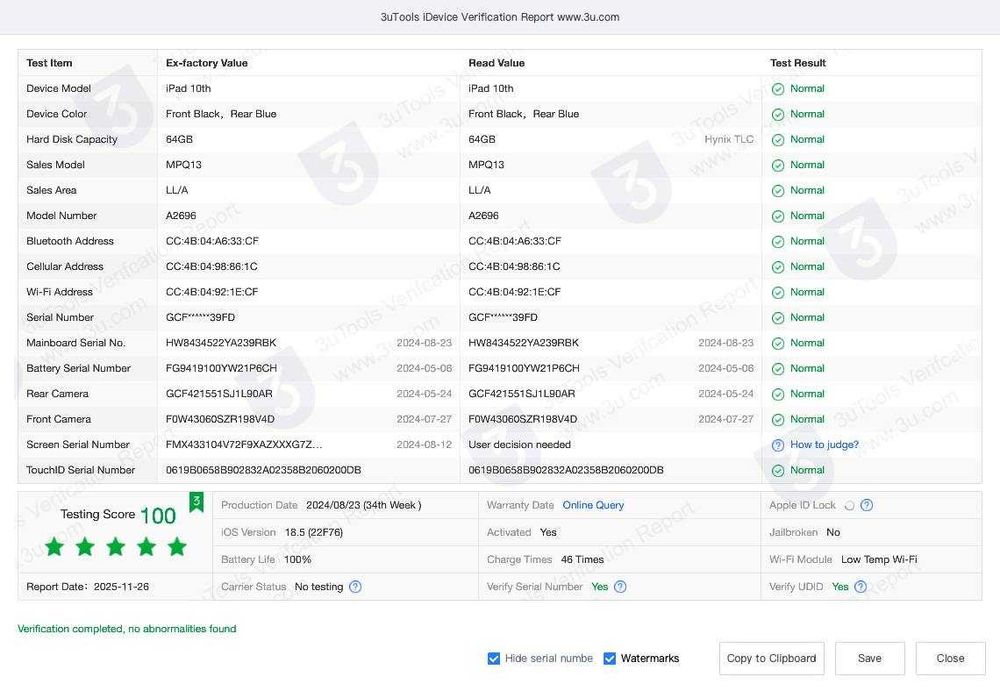Click the Apple ID Lock loading spinner
The height and width of the screenshot is (689, 1000).
(x=849, y=506)
